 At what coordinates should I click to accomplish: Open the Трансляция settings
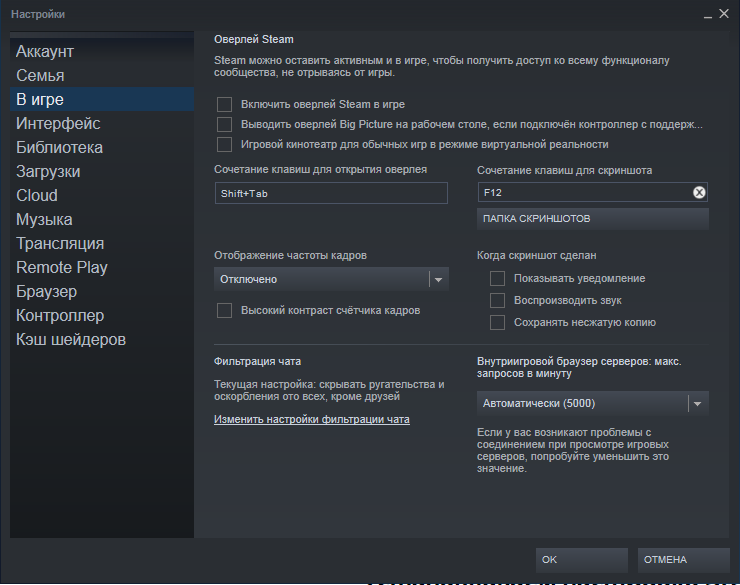pos(101,243)
